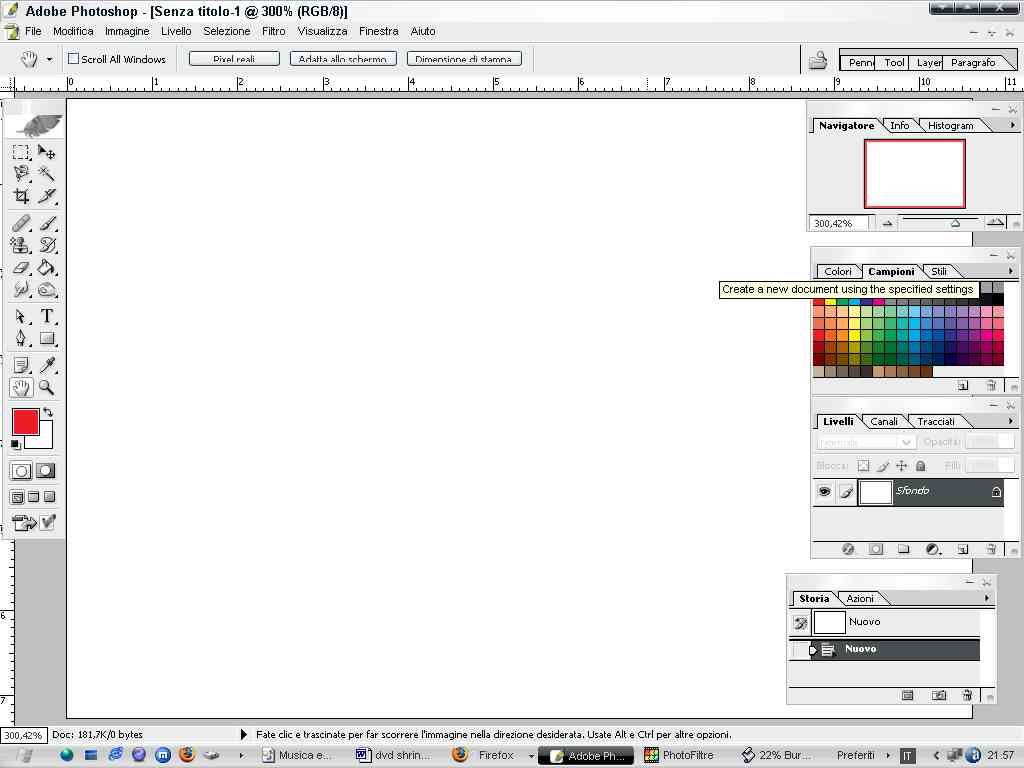Select the Rectangular Marquee tool
Viewport: 1024px width, 768px height.
pos(21,153)
